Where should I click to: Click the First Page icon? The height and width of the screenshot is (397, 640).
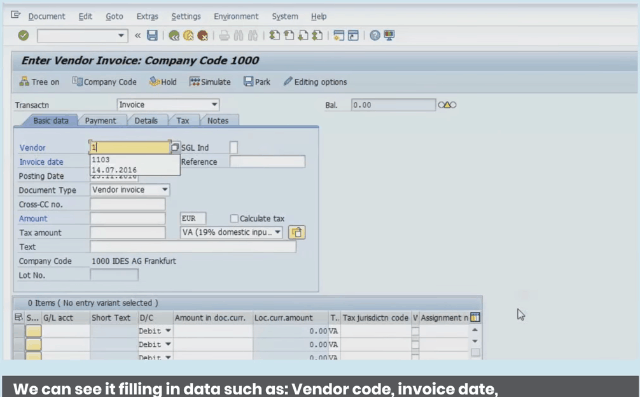click(x=274, y=35)
